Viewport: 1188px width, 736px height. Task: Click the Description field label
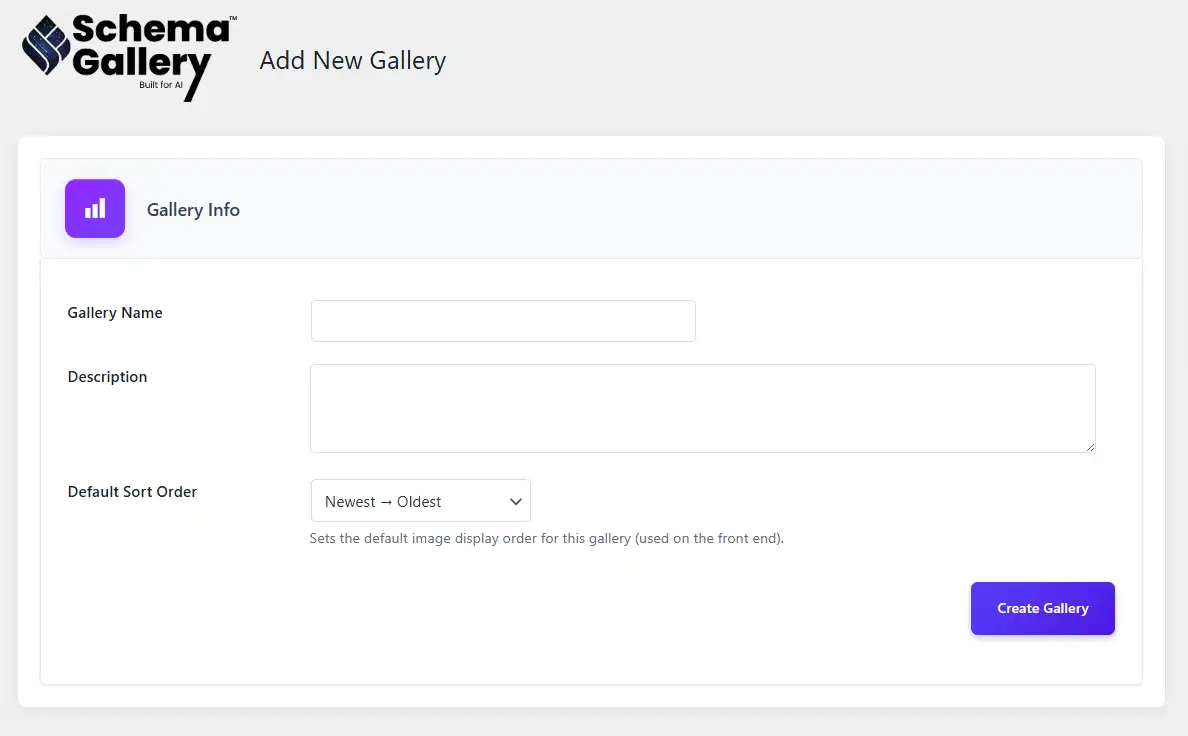(x=107, y=376)
